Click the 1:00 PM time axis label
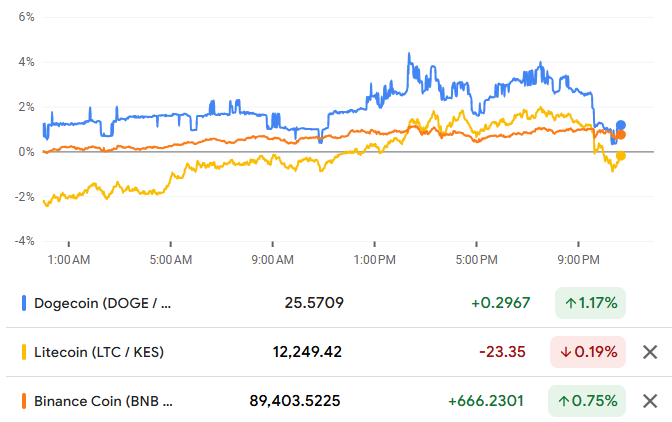This screenshot has width=672, height=422. point(374,260)
